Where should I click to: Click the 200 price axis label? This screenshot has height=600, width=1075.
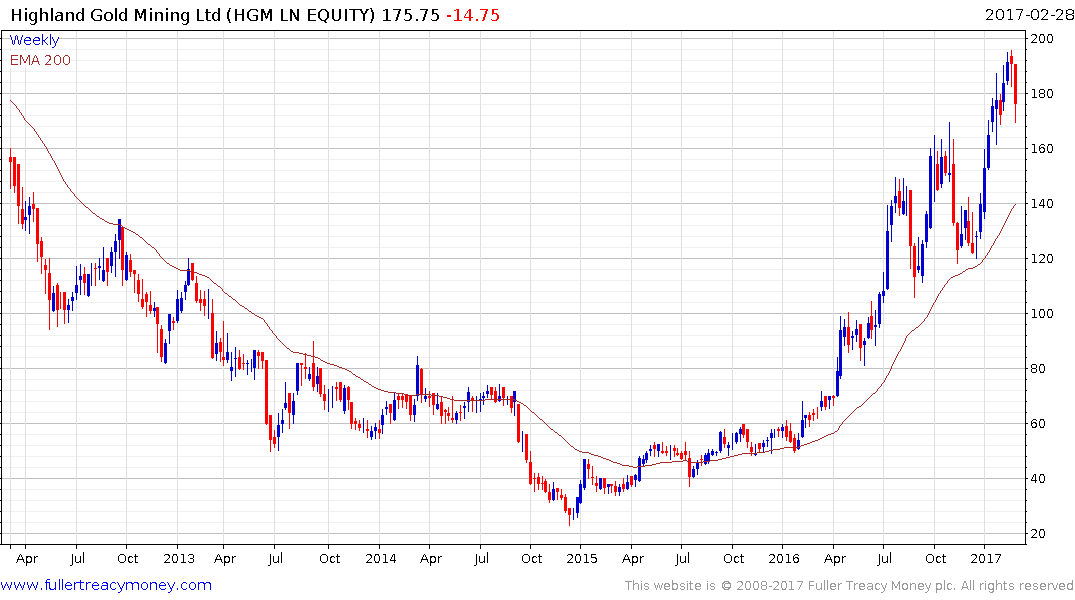pos(1042,38)
